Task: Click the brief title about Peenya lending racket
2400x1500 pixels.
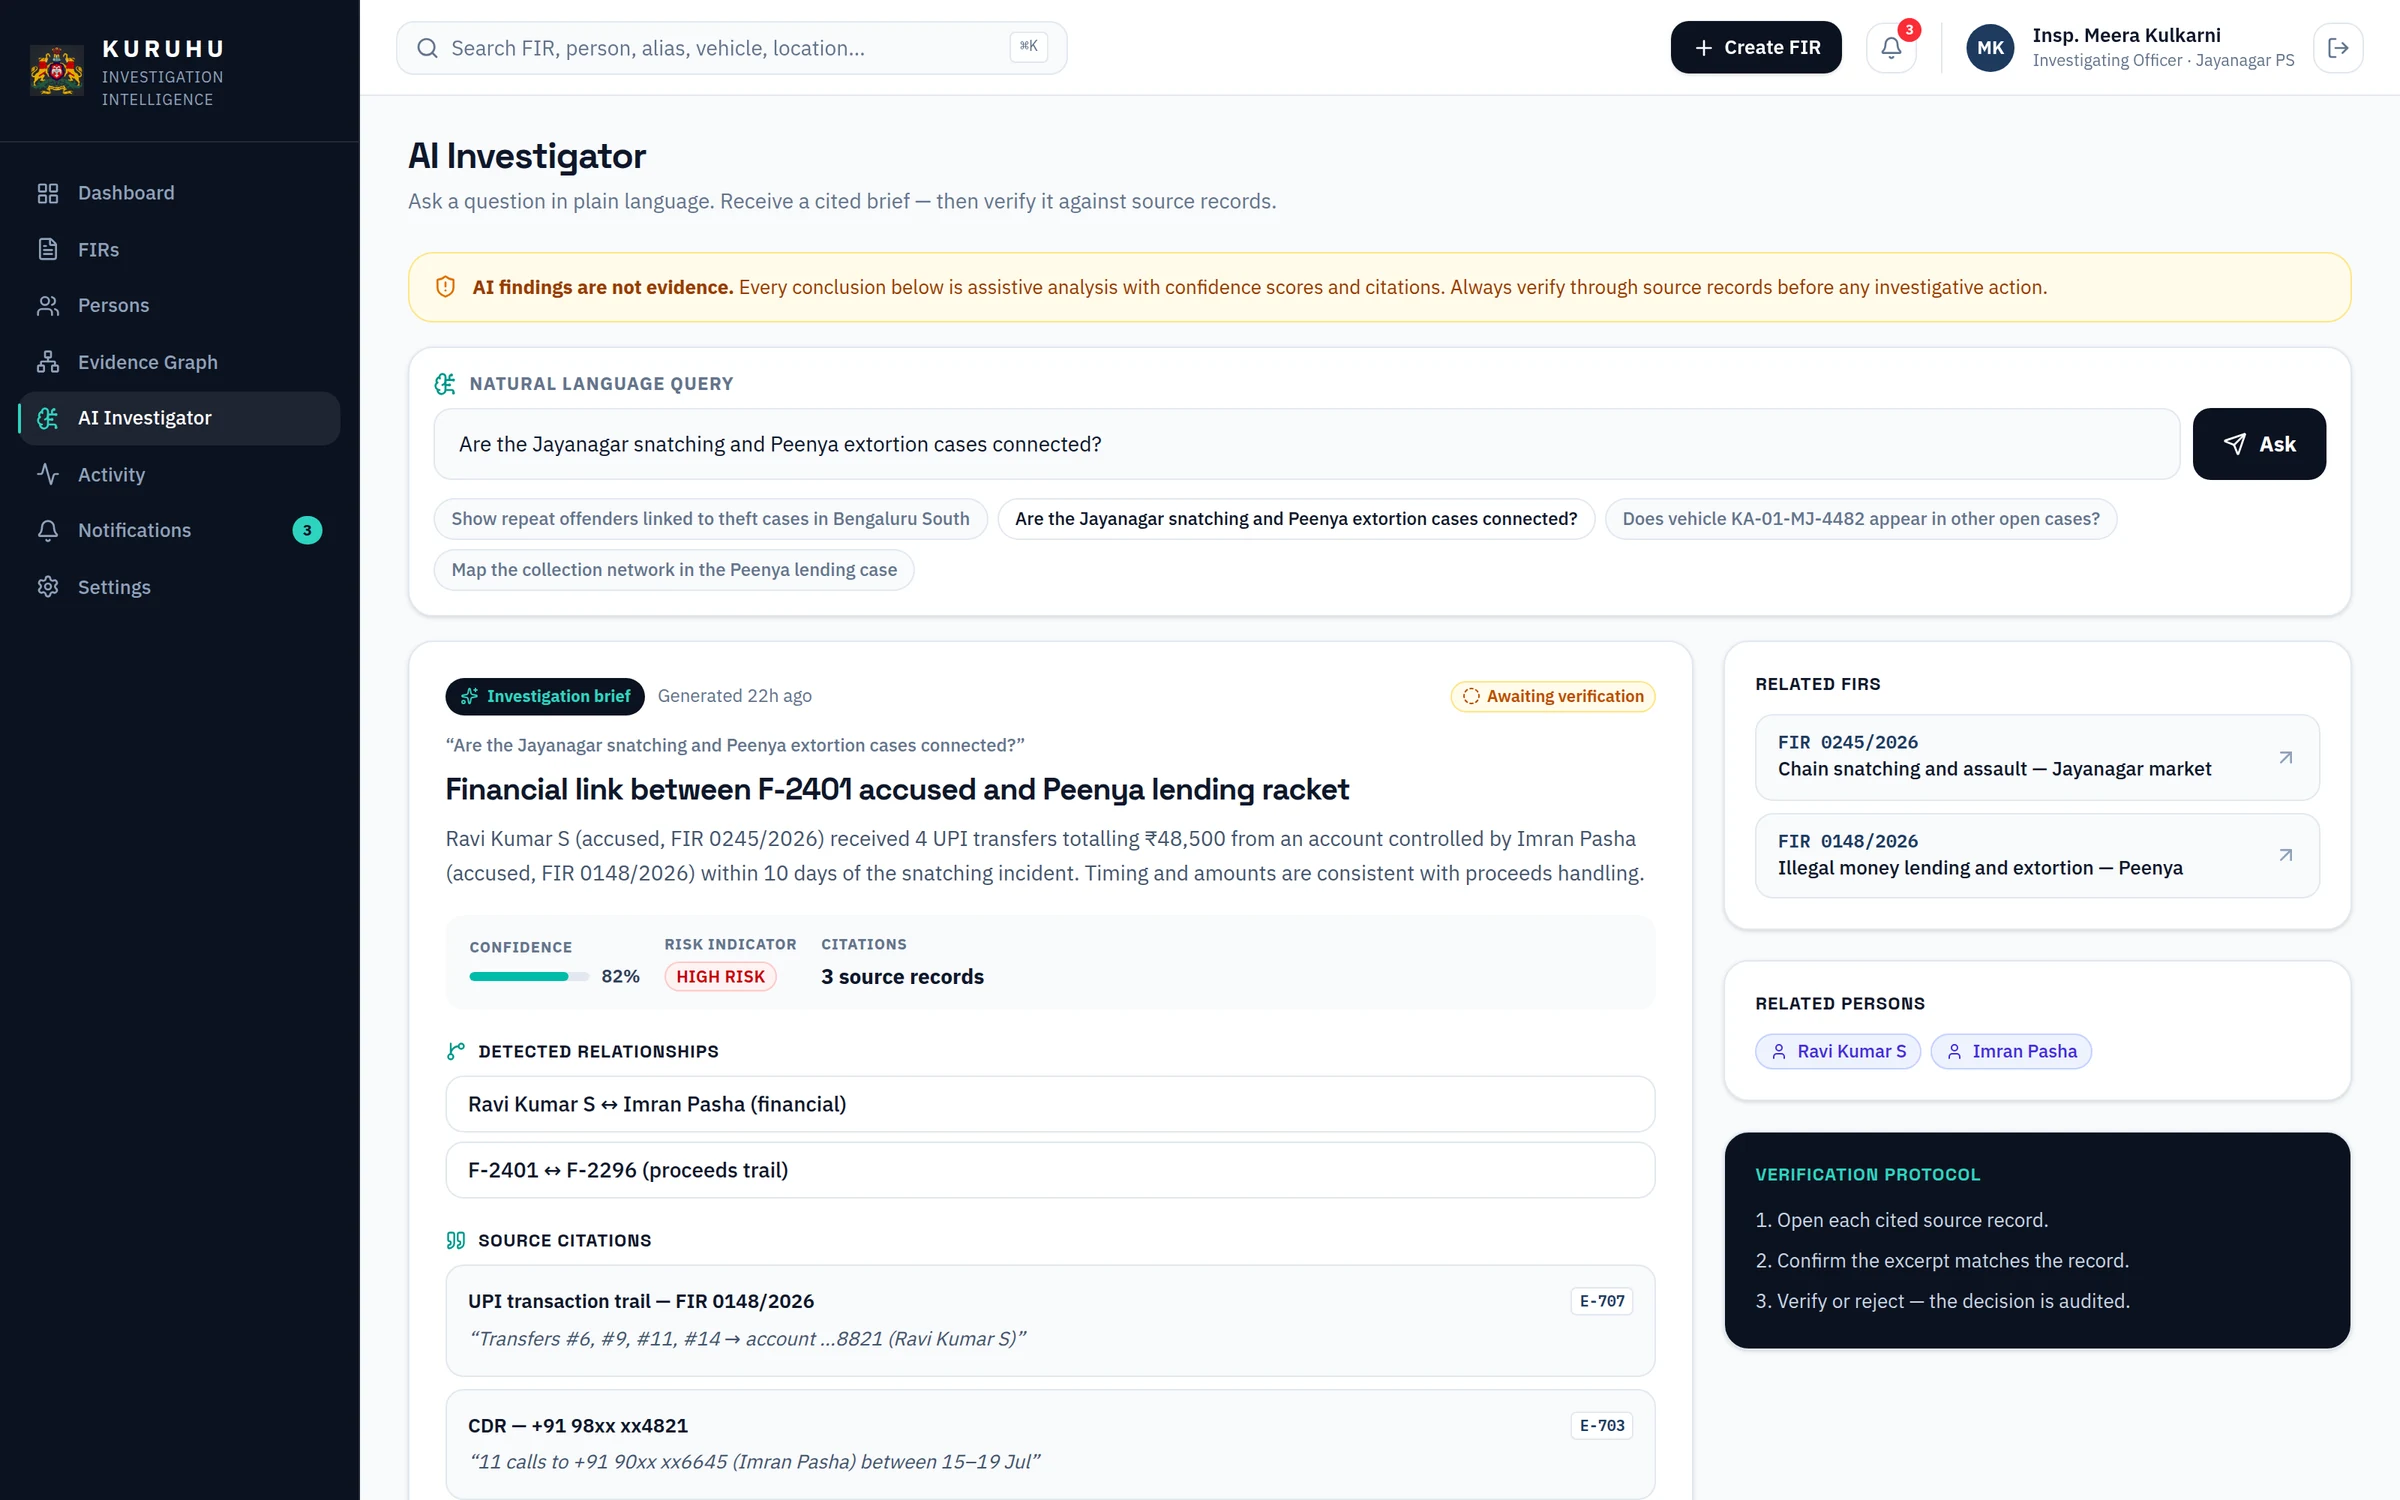Action: (897, 790)
